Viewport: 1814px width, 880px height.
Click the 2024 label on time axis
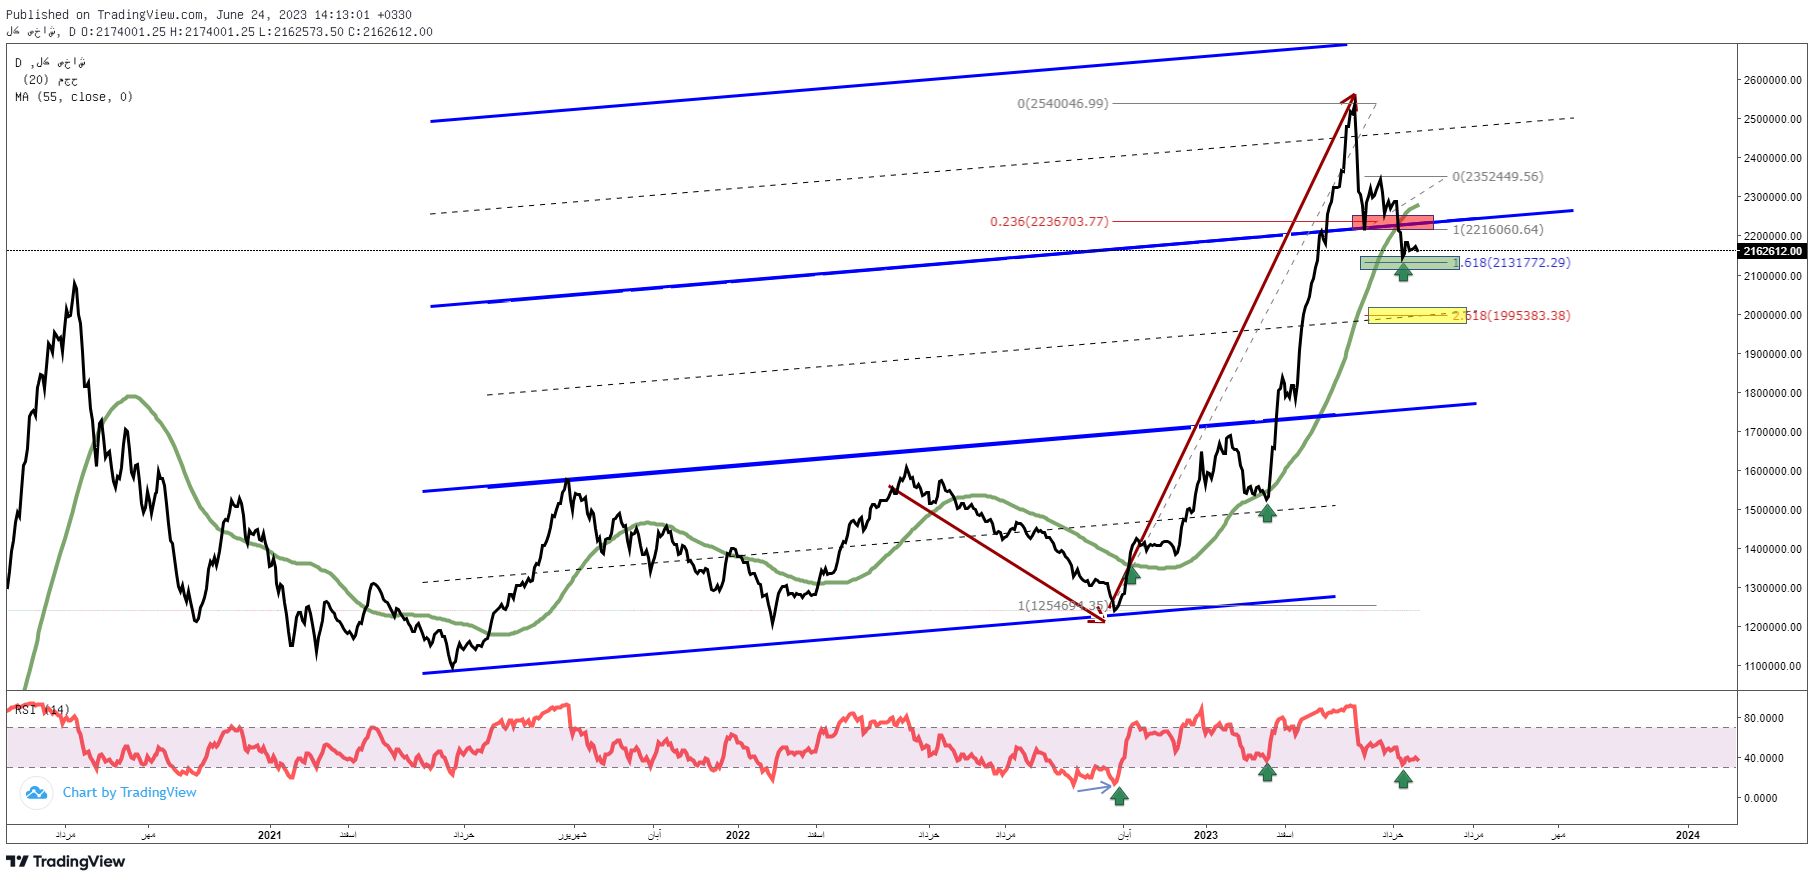coord(1688,835)
